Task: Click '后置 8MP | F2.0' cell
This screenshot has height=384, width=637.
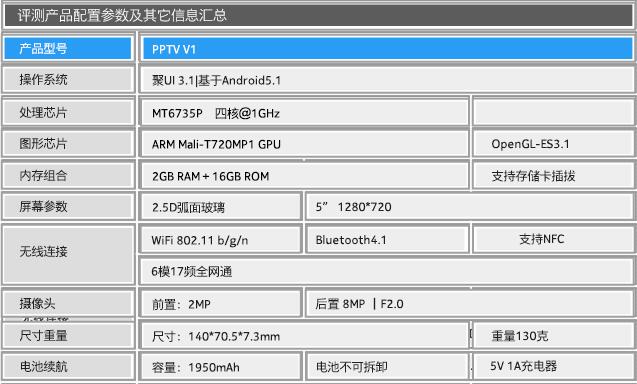Action: [x=470, y=304]
